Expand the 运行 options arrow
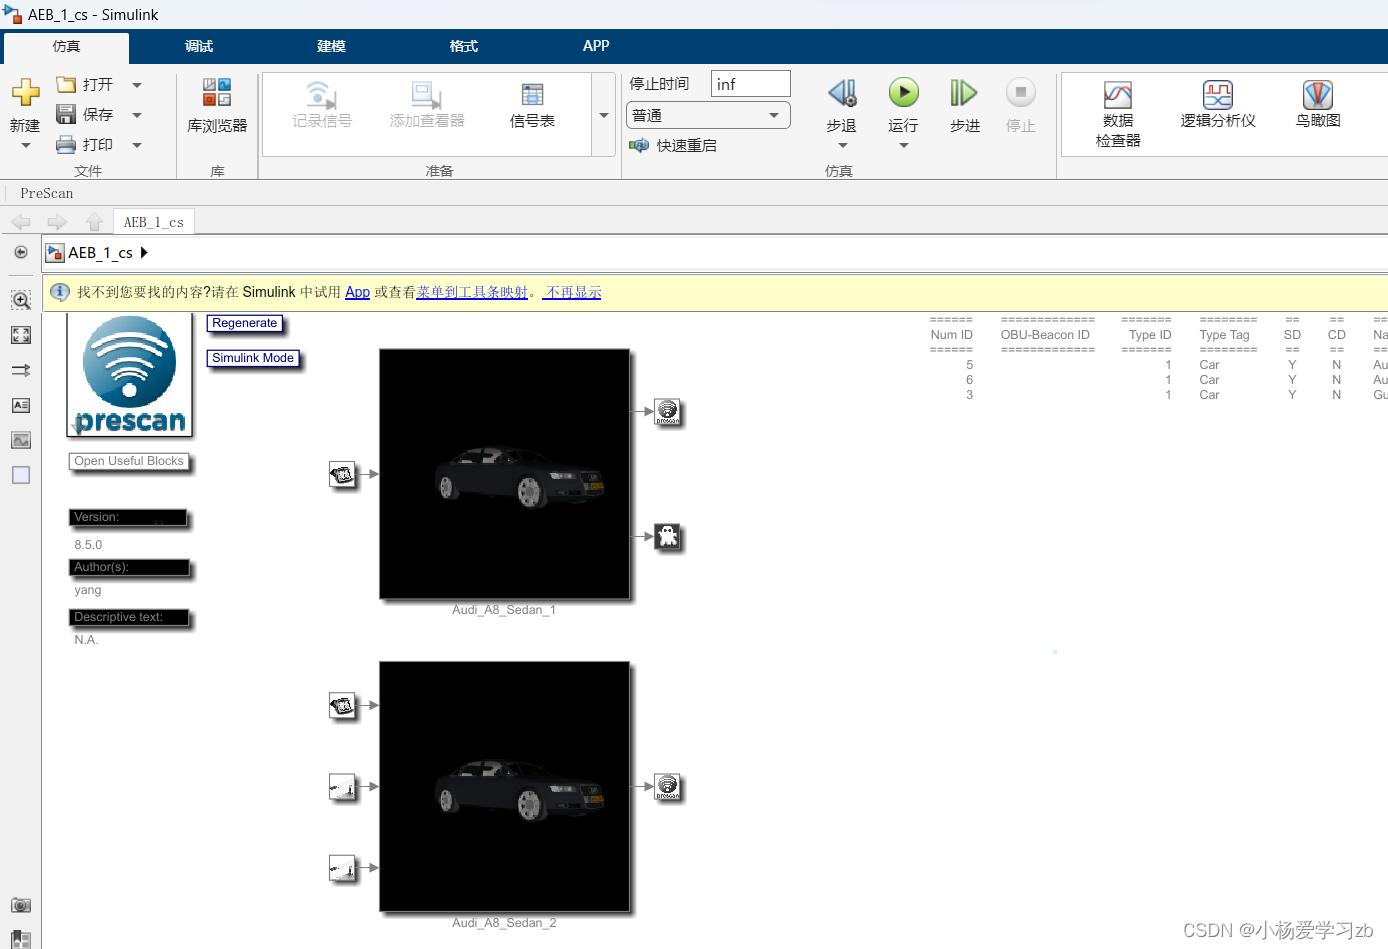The height and width of the screenshot is (949, 1388). (903, 146)
